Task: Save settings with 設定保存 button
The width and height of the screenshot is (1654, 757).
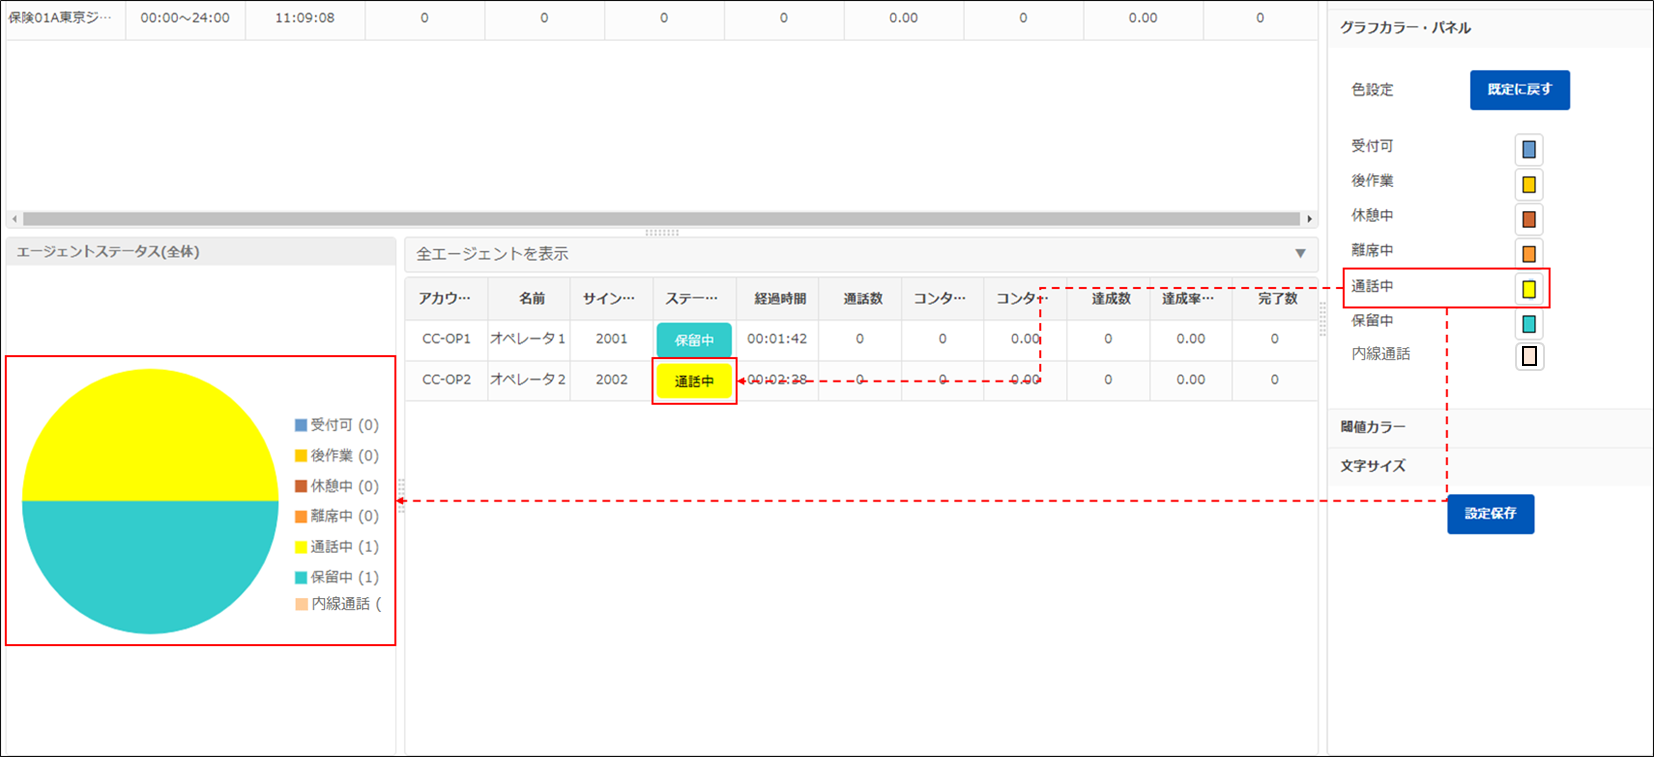Action: coord(1490,514)
